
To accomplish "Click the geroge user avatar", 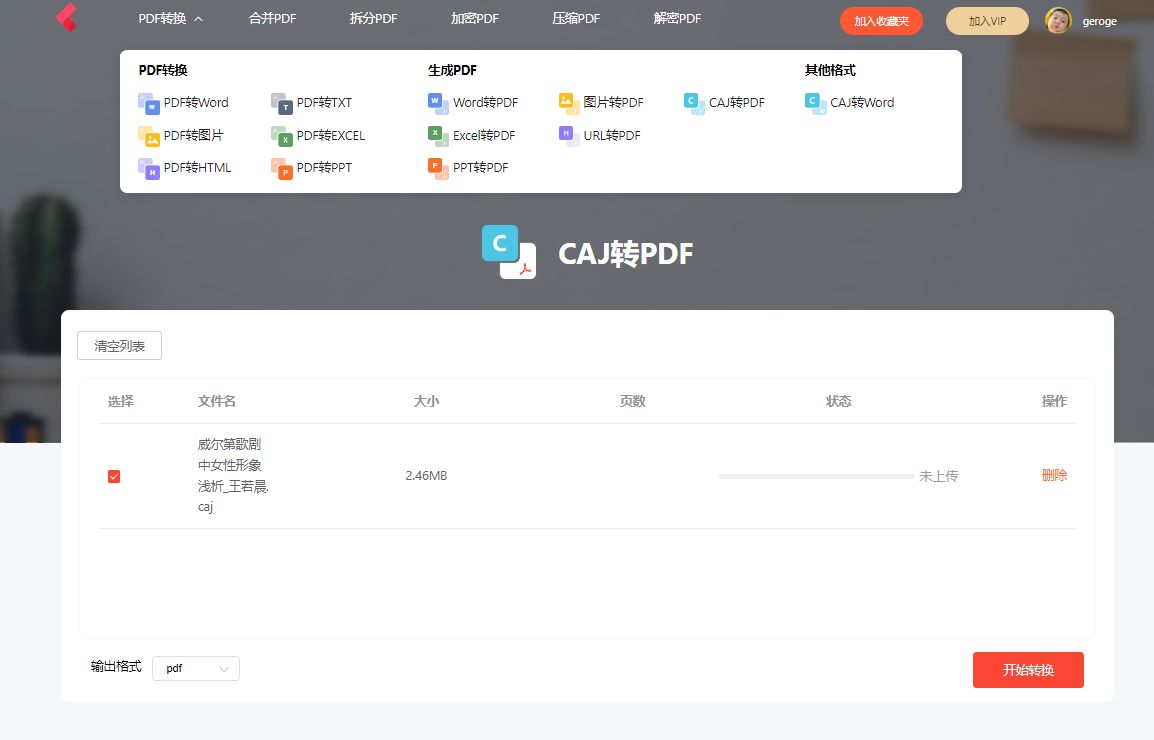I will pos(1058,21).
